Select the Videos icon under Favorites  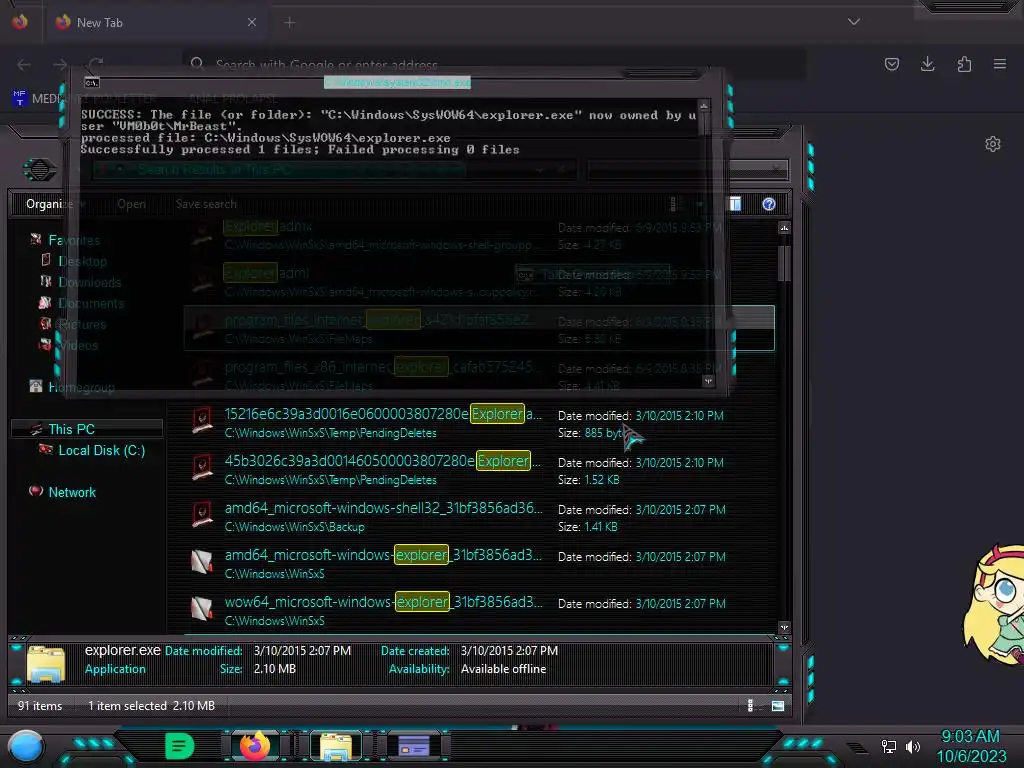click(45, 344)
